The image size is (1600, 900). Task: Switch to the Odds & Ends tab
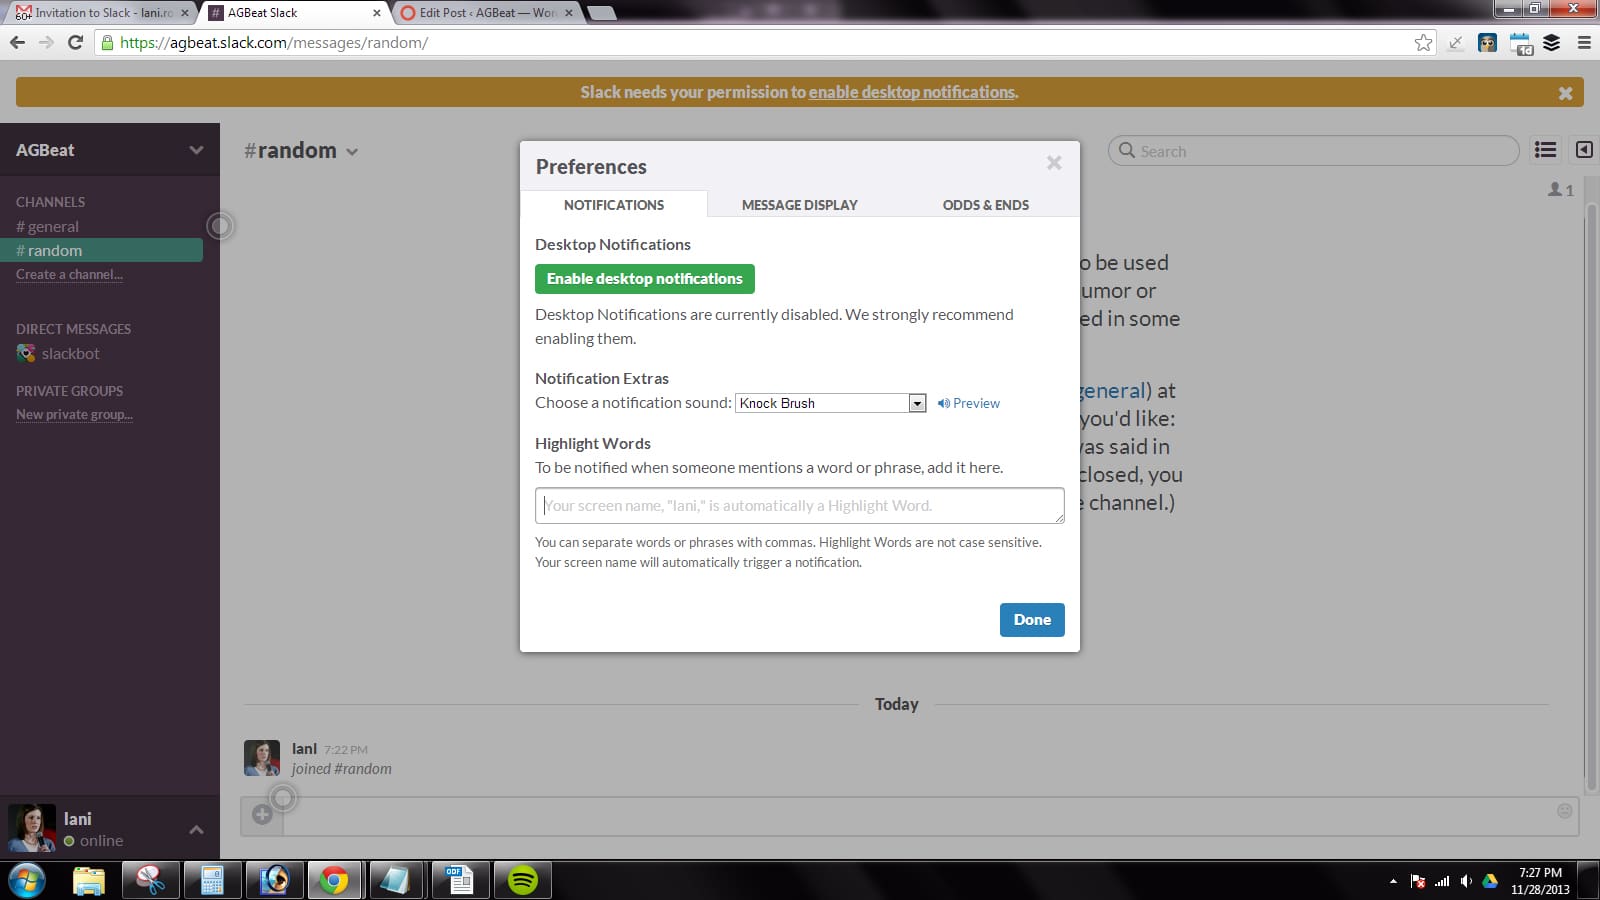(x=985, y=205)
